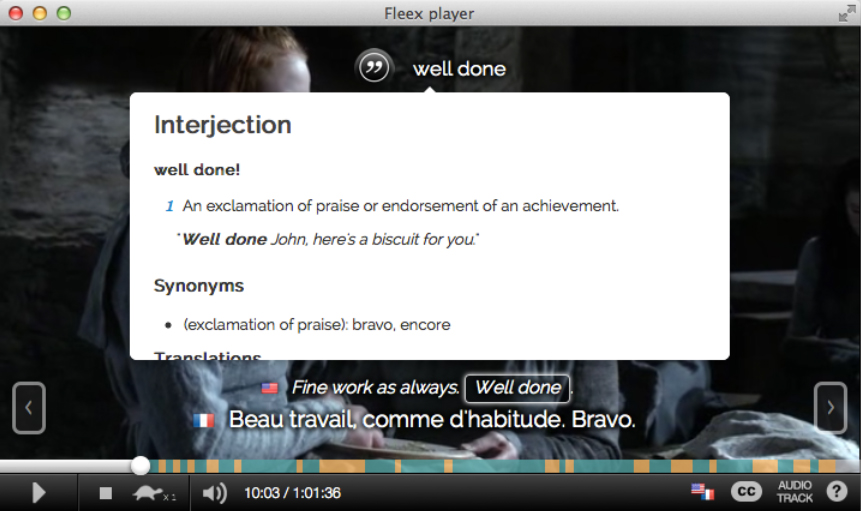The width and height of the screenshot is (861, 511).
Task: Click 'Fine work as always' subtitle text
Action: click(x=374, y=388)
